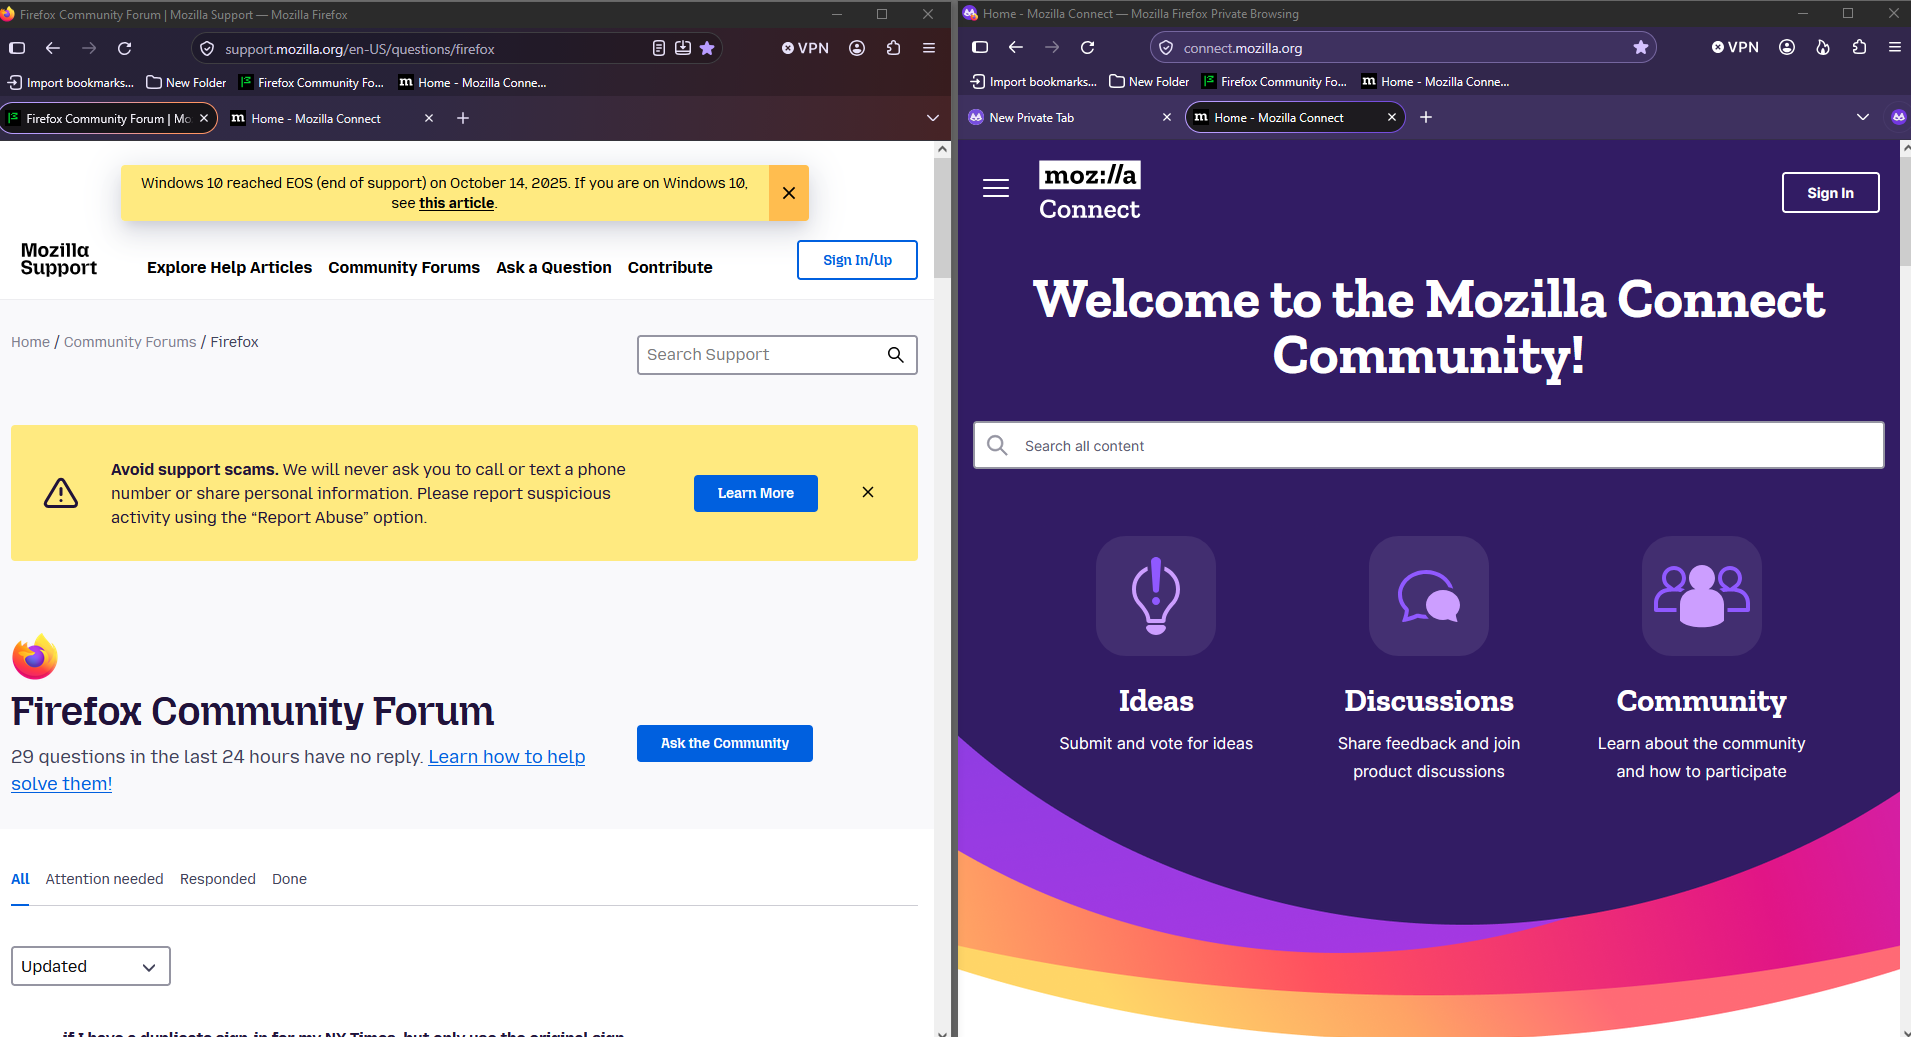Click the Community people icon
1911x1037 pixels.
[x=1702, y=596]
